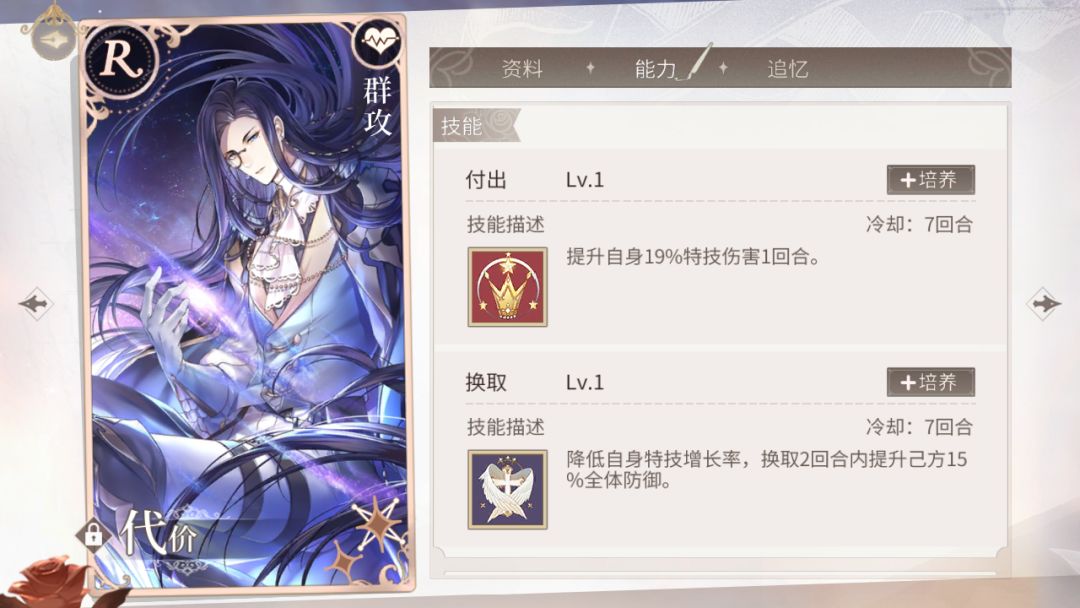Click the character card artwork
1080x608 pixels.
pos(248,304)
